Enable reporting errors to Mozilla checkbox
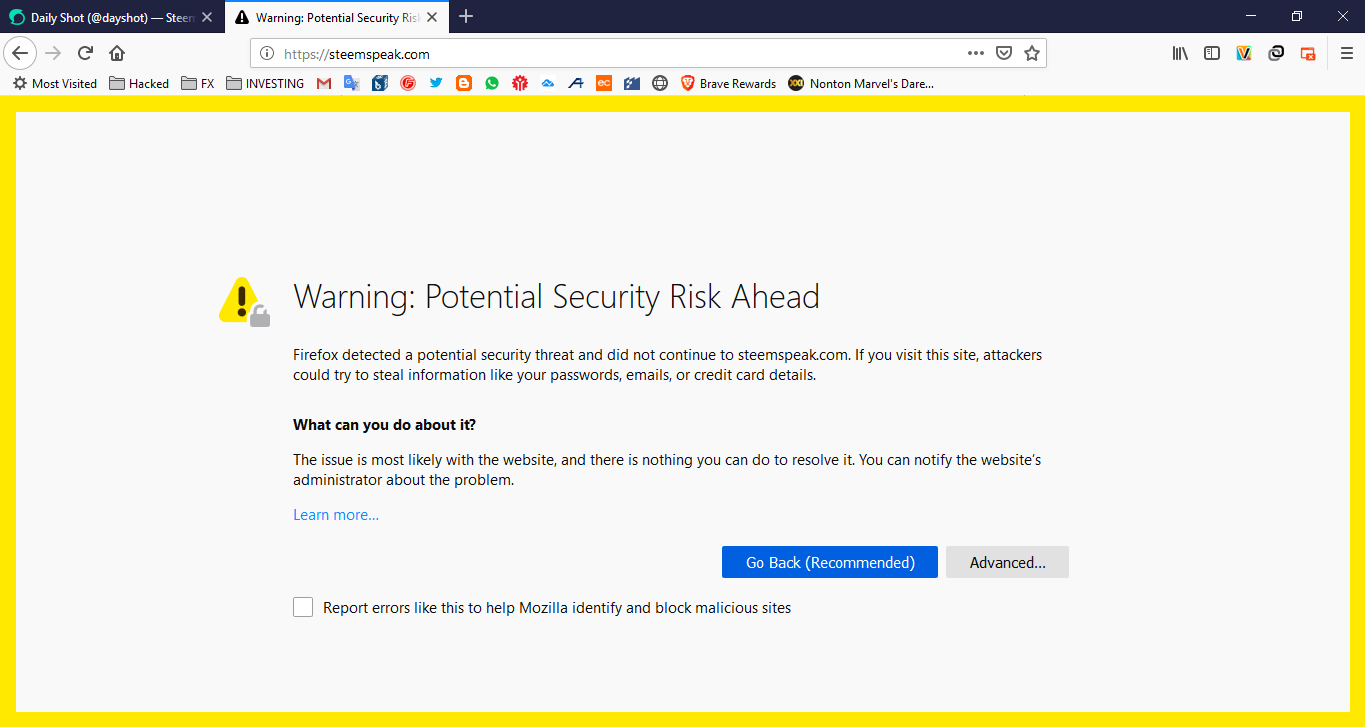Screen dimensions: 1365x727 (303, 607)
